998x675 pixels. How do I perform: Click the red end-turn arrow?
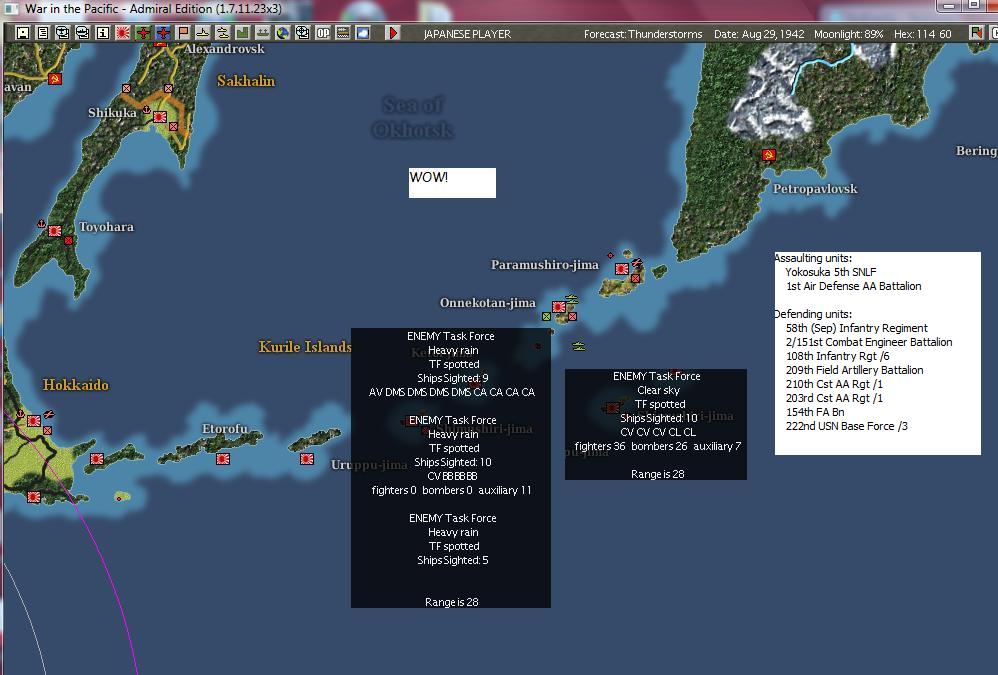[x=393, y=32]
